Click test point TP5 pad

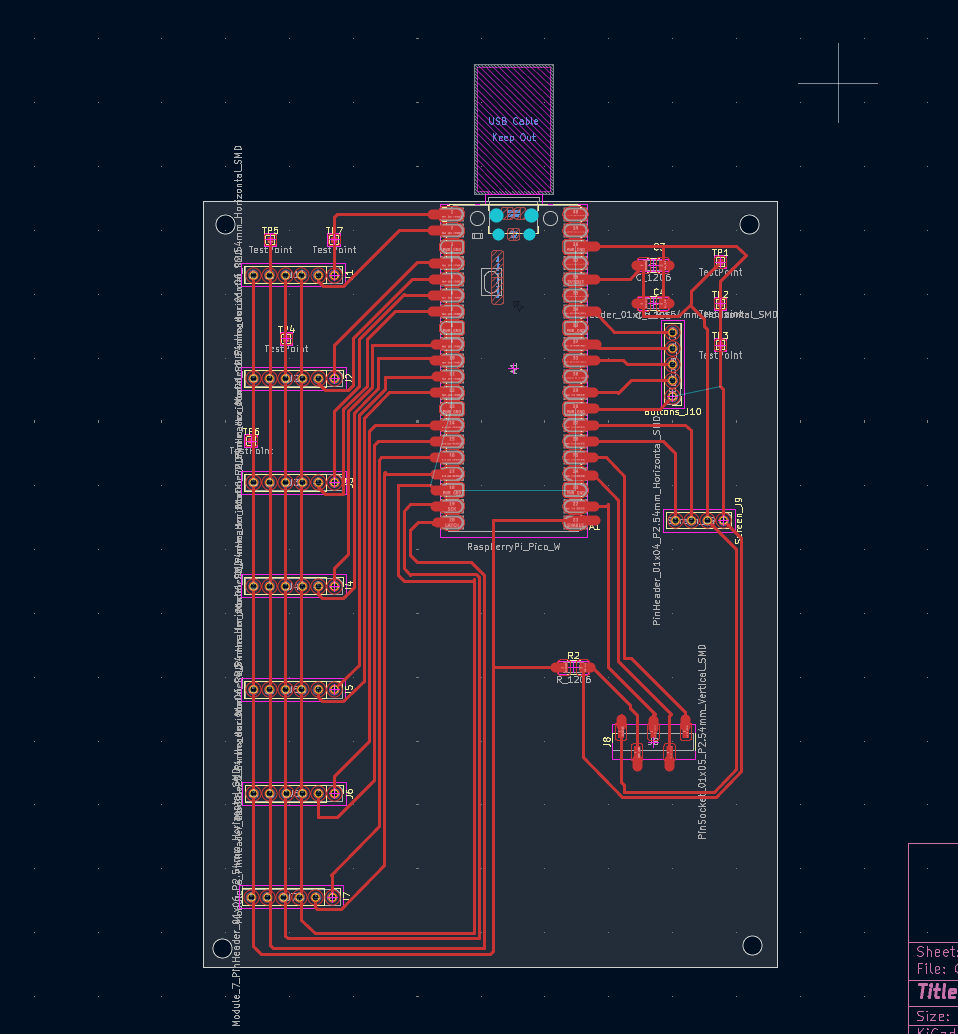pyautogui.click(x=270, y=240)
